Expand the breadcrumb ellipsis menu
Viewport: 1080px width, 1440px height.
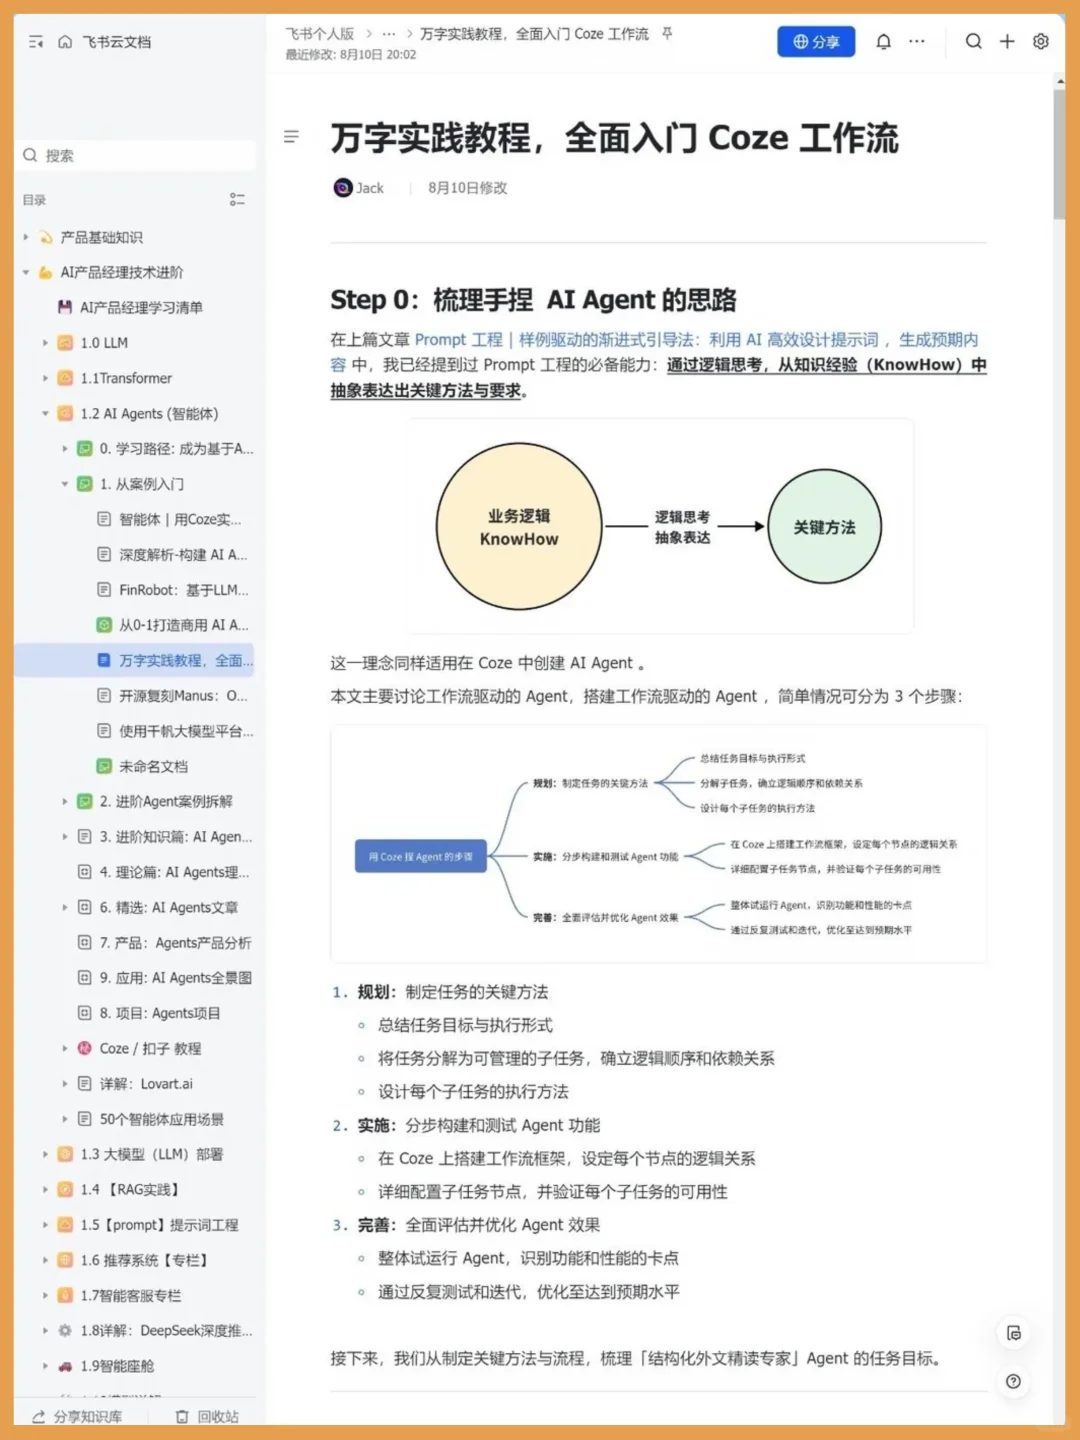click(x=389, y=34)
